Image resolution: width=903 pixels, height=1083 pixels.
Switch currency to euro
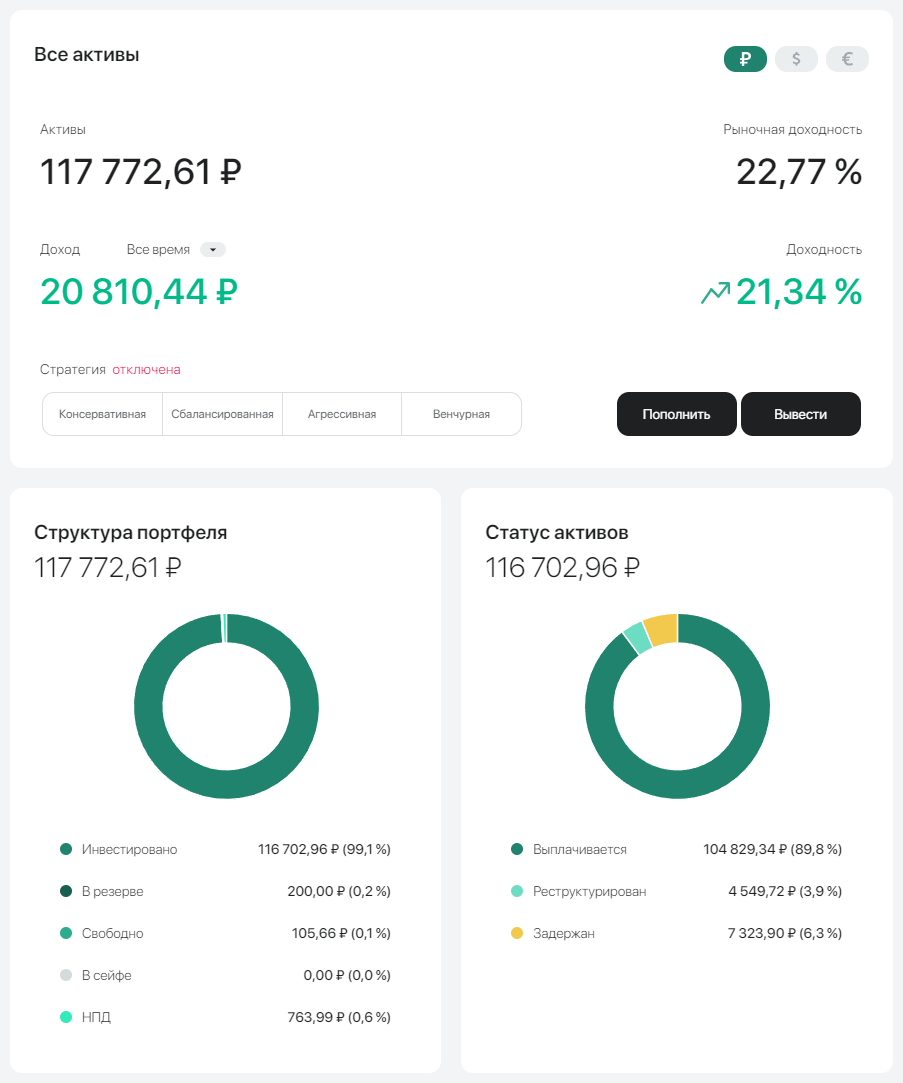coord(847,59)
